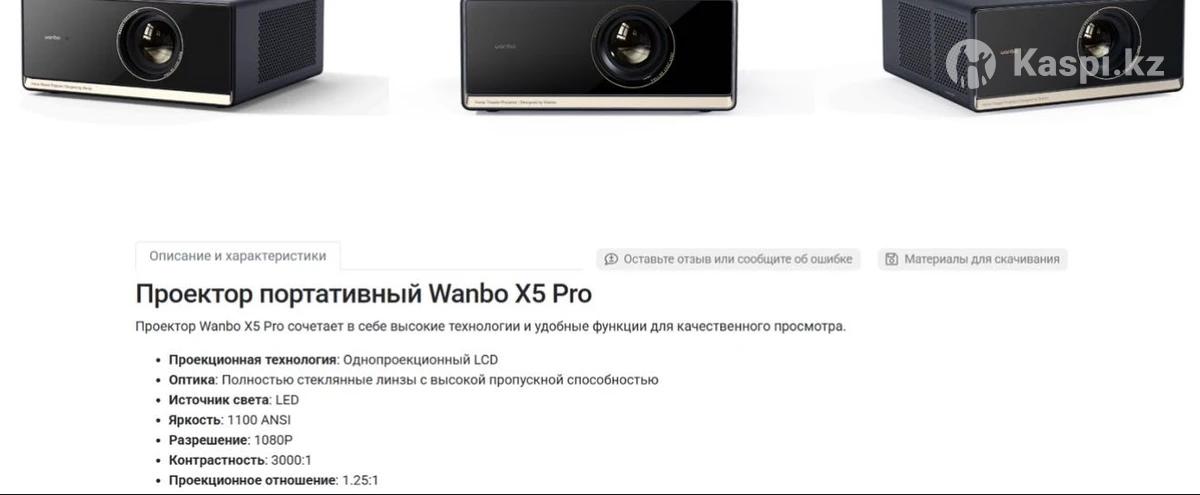Open the middle front-view projector image
1200x495 pixels.
tap(598, 55)
